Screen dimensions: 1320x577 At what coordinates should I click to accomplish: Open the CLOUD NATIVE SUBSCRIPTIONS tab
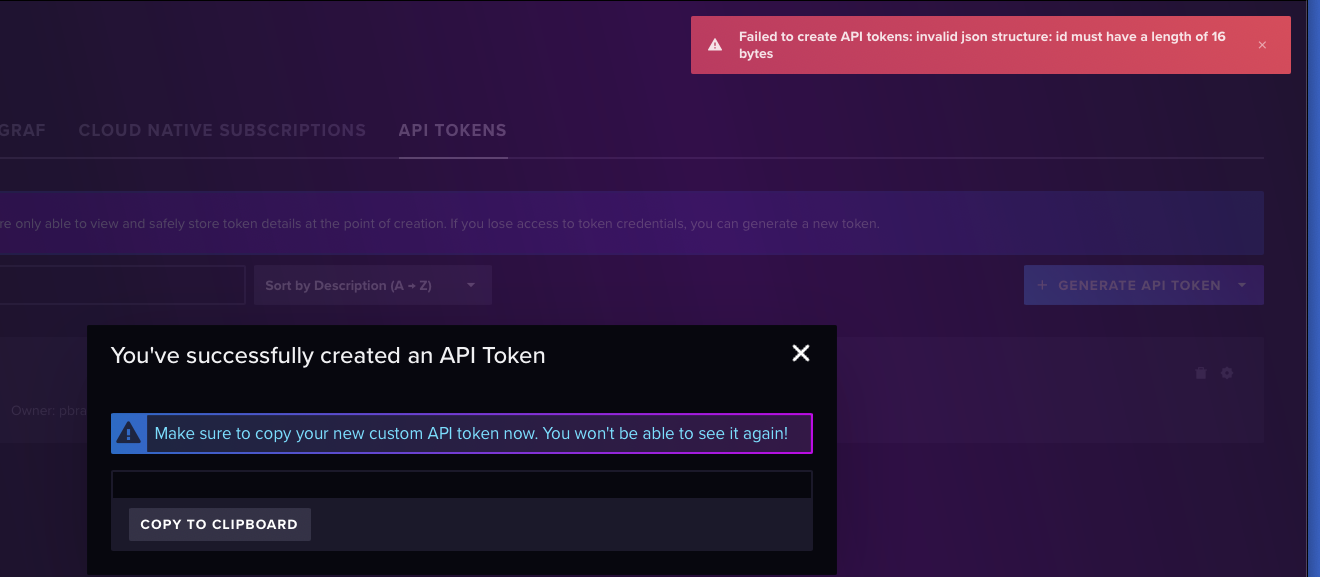[221, 130]
